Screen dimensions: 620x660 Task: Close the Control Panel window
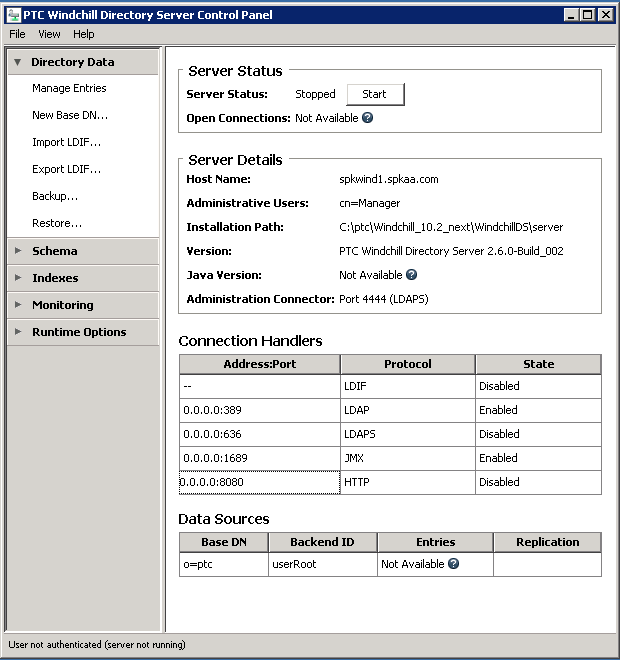(x=605, y=15)
